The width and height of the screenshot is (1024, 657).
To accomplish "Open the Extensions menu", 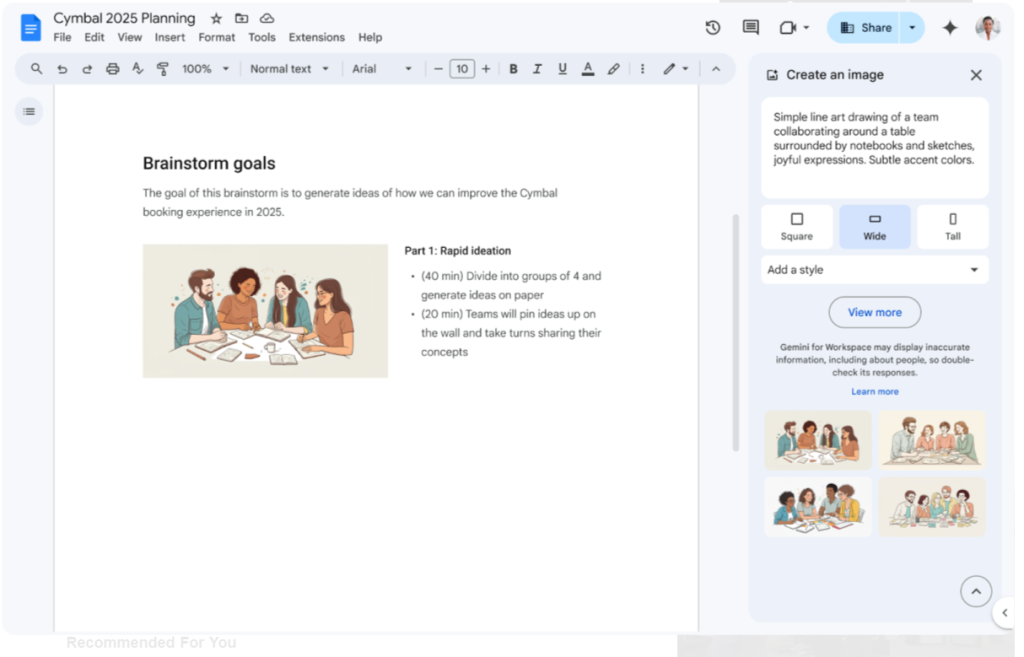I will (x=316, y=37).
